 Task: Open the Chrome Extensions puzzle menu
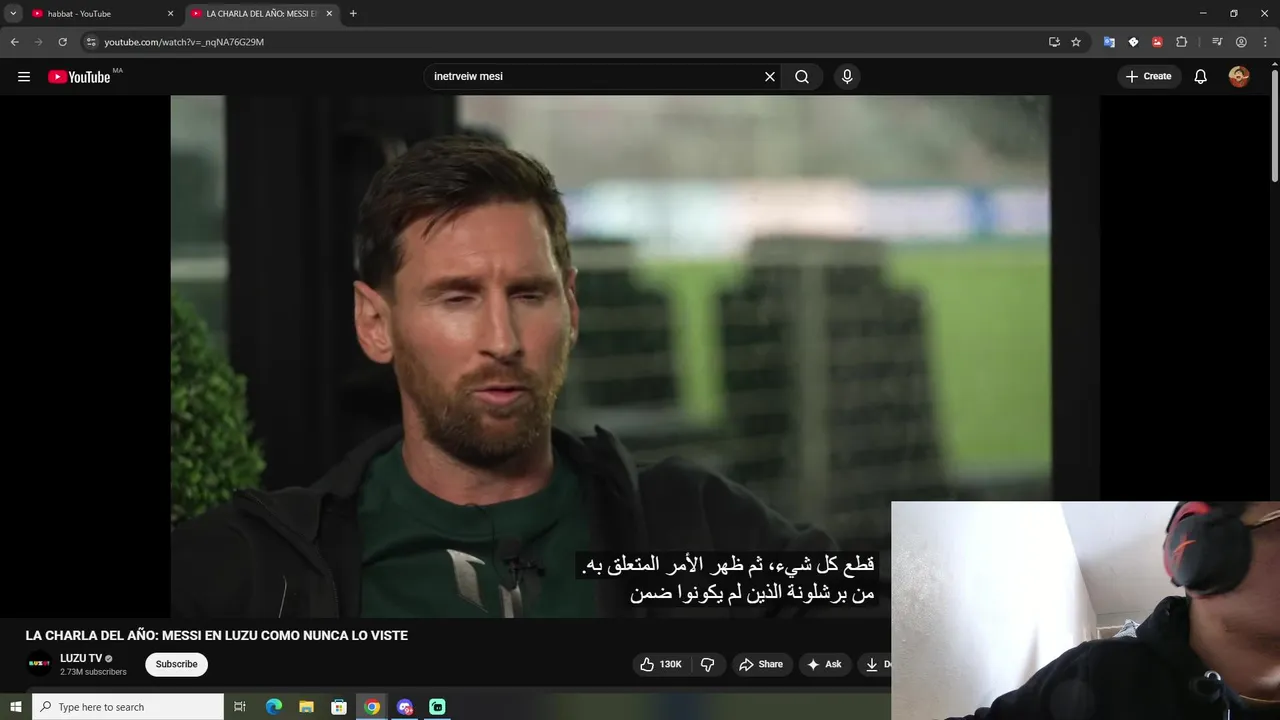coord(1181,42)
